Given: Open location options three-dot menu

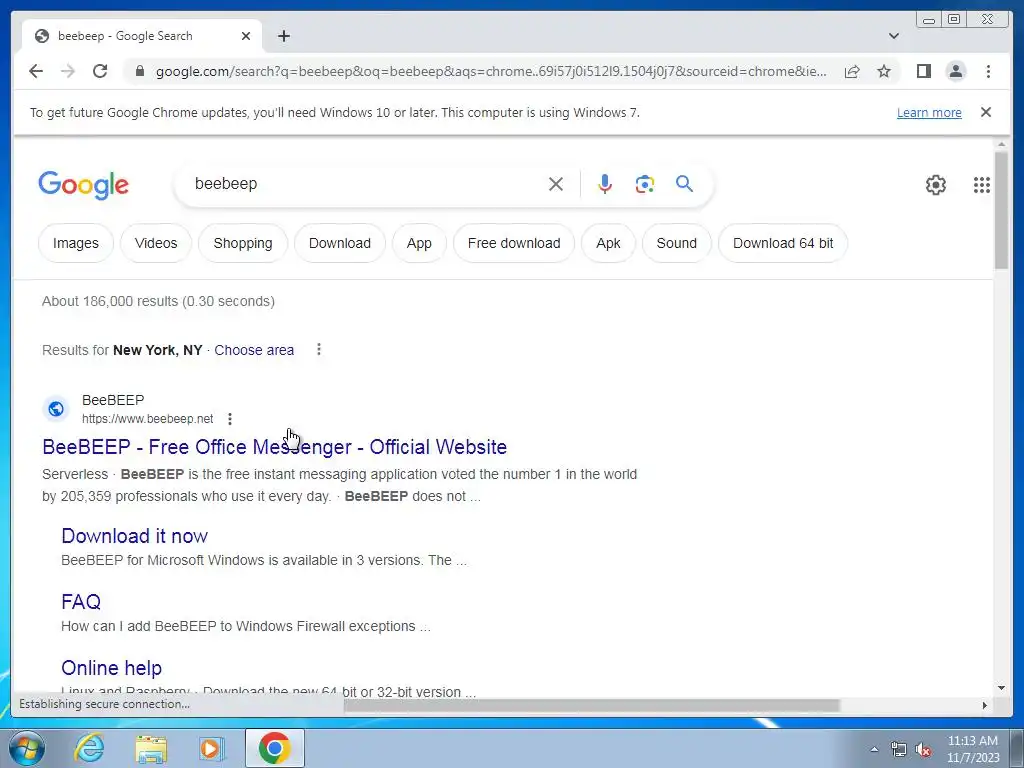Looking at the screenshot, I should tap(319, 349).
